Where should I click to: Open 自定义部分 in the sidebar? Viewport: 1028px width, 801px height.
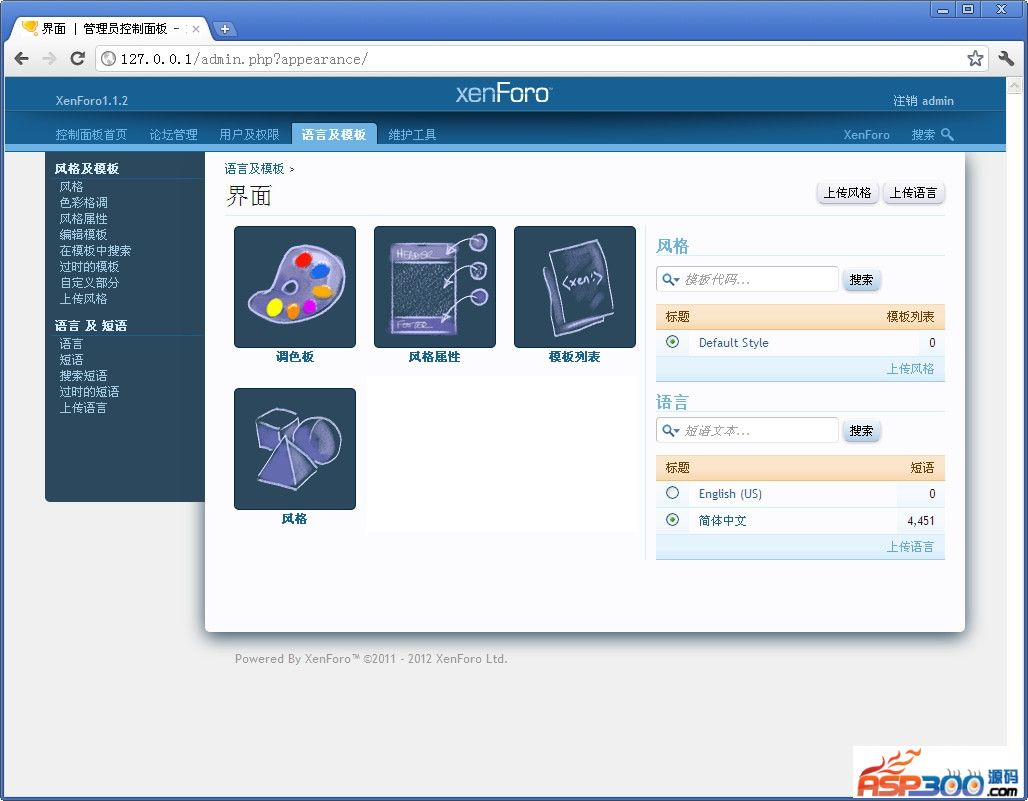pos(89,283)
